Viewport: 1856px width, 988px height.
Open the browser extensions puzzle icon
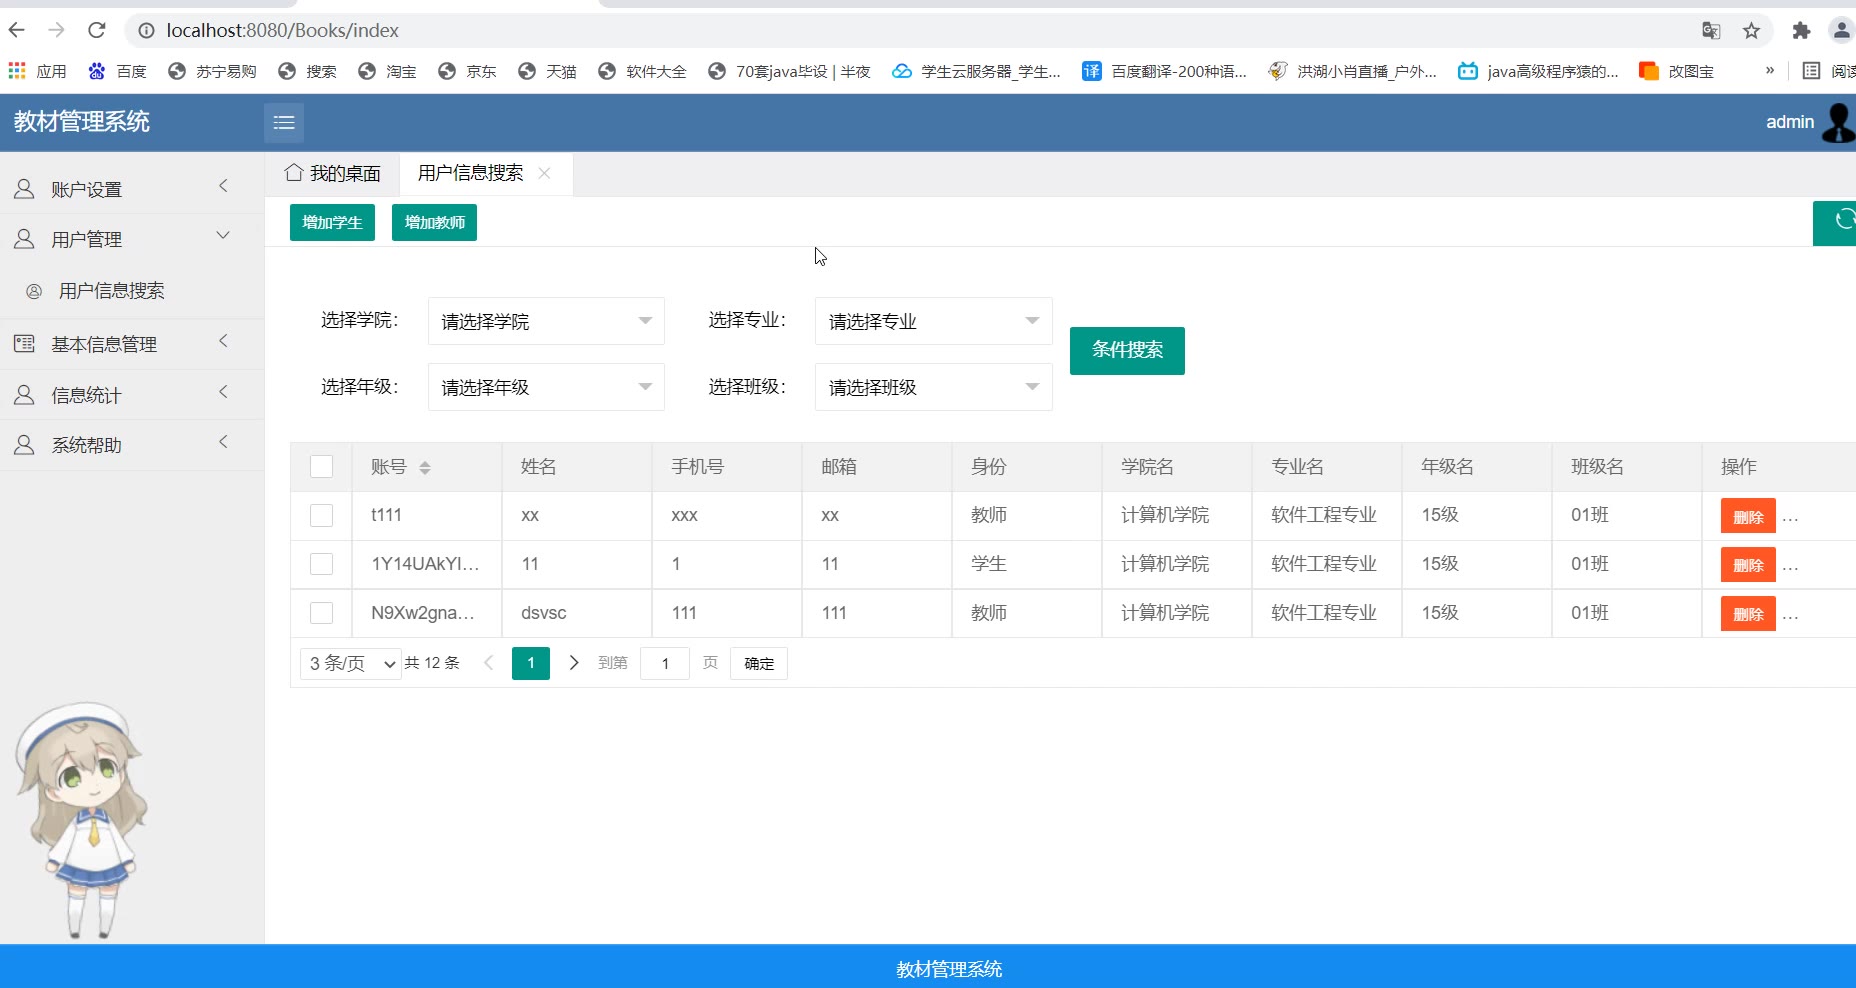pyautogui.click(x=1801, y=31)
